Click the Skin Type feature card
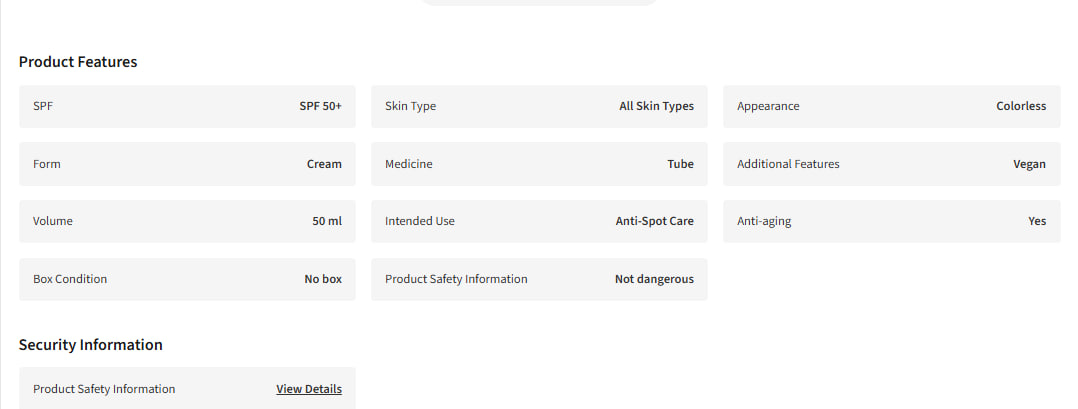The width and height of the screenshot is (1078, 409). pos(539,107)
